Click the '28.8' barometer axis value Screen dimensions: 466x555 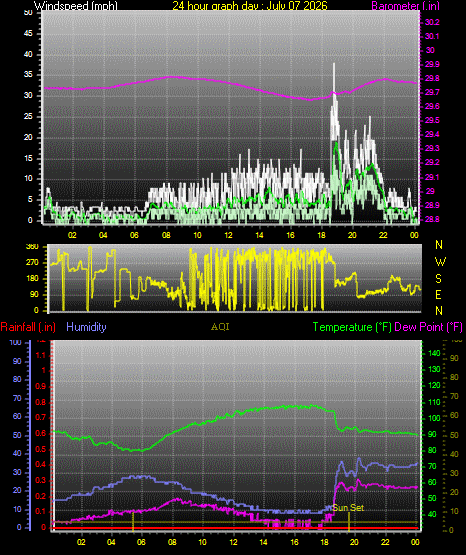(432, 219)
